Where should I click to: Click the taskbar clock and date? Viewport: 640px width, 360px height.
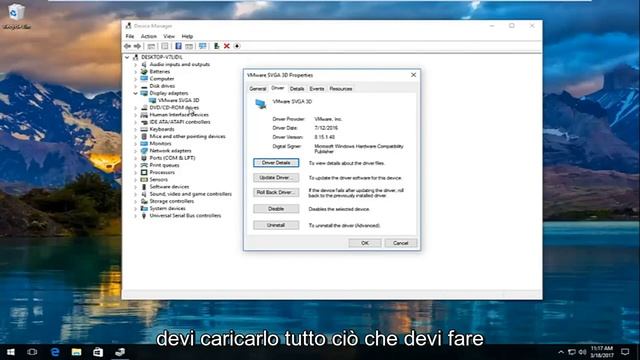pos(602,352)
